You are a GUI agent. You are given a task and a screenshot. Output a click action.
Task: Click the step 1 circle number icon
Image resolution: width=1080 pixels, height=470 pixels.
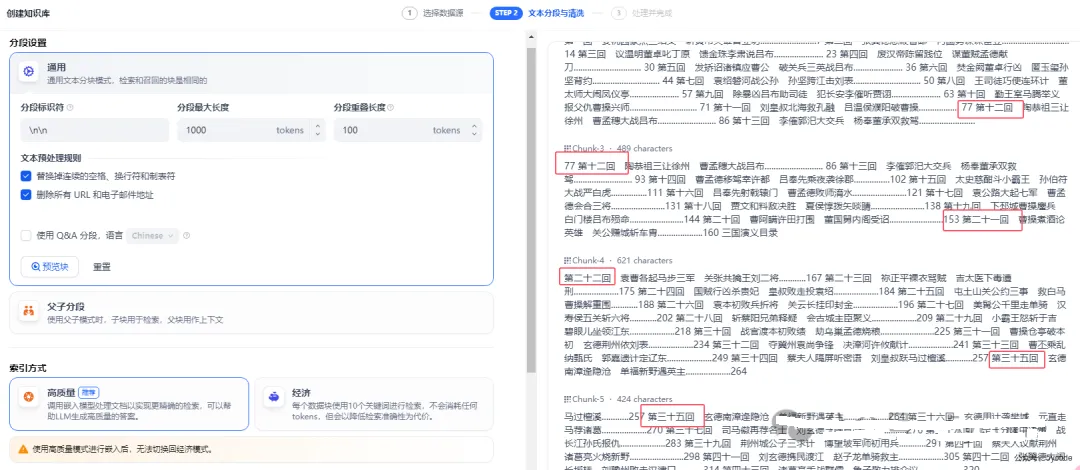point(411,12)
